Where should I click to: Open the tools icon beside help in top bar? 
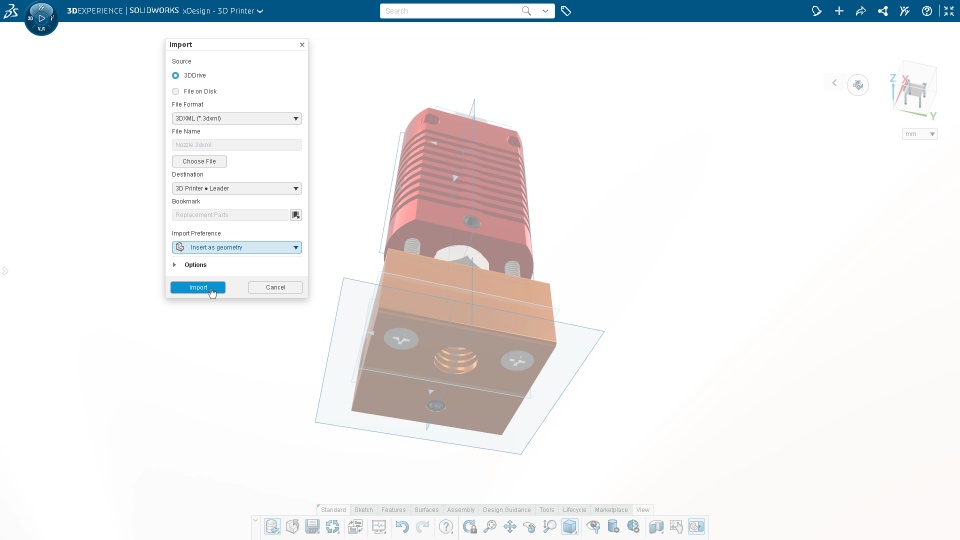click(904, 11)
